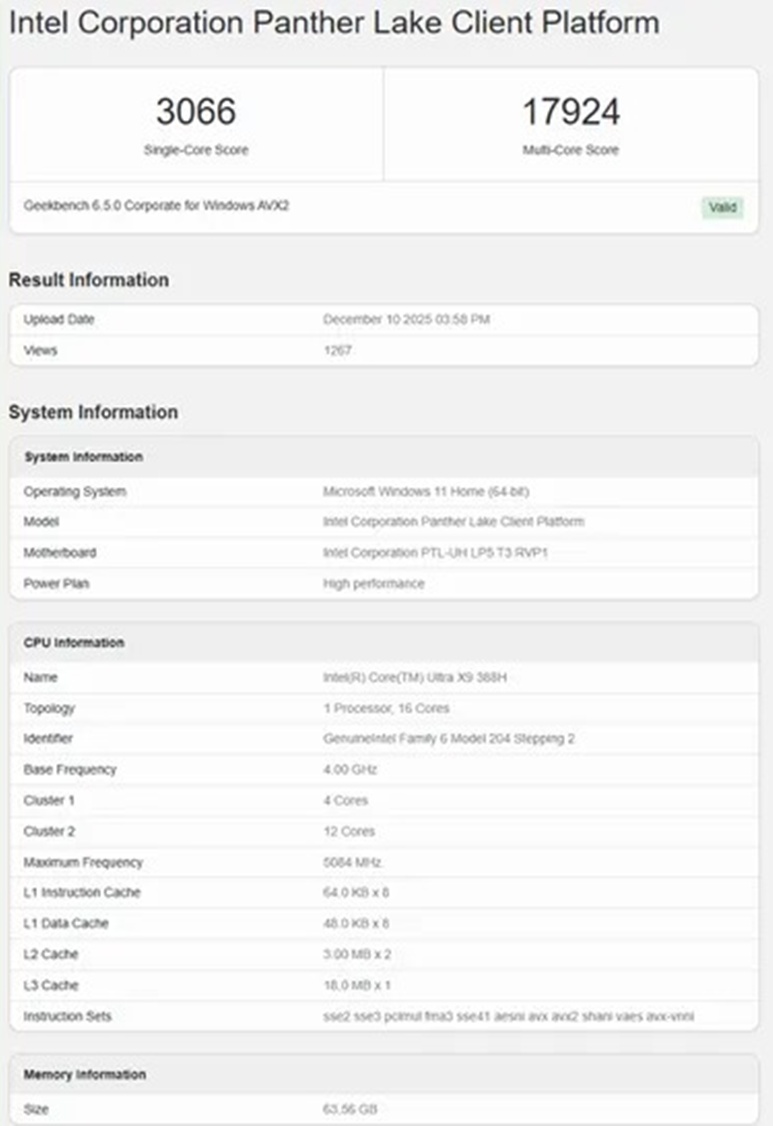The image size is (773, 1126).
Task: Click the L3 Cache value 18.0 MB
Action: [x=357, y=985]
